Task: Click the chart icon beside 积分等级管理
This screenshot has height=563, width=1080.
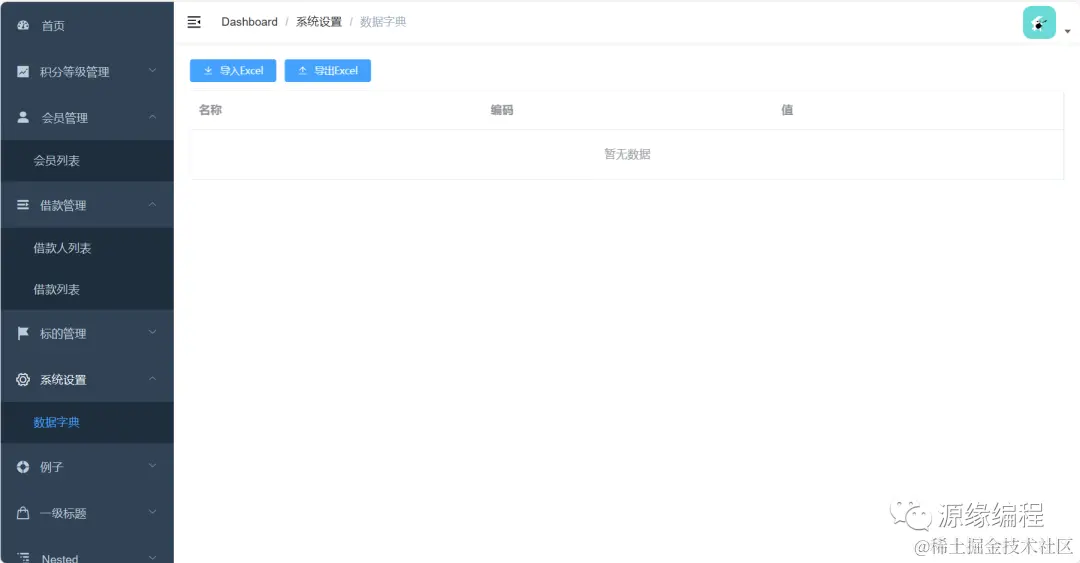Action: coord(23,72)
